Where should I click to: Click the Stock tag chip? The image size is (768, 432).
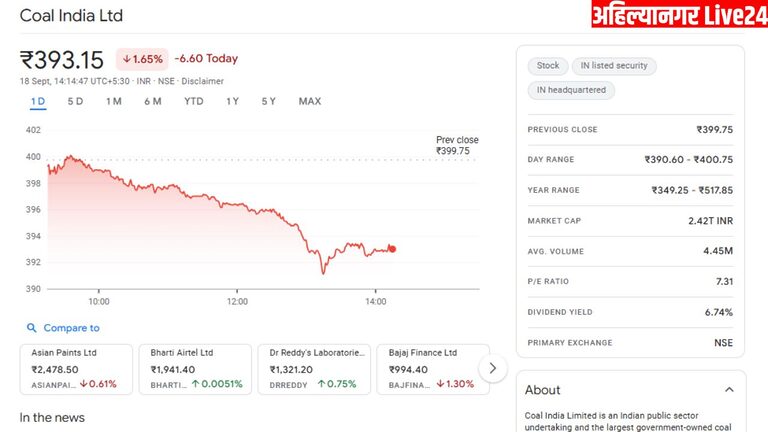[548, 66]
